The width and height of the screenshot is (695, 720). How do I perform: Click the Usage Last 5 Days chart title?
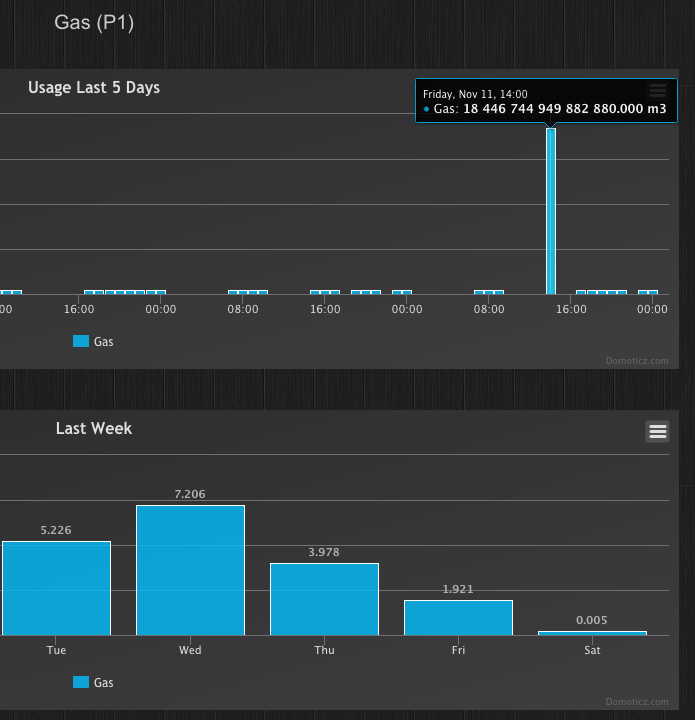coord(94,87)
